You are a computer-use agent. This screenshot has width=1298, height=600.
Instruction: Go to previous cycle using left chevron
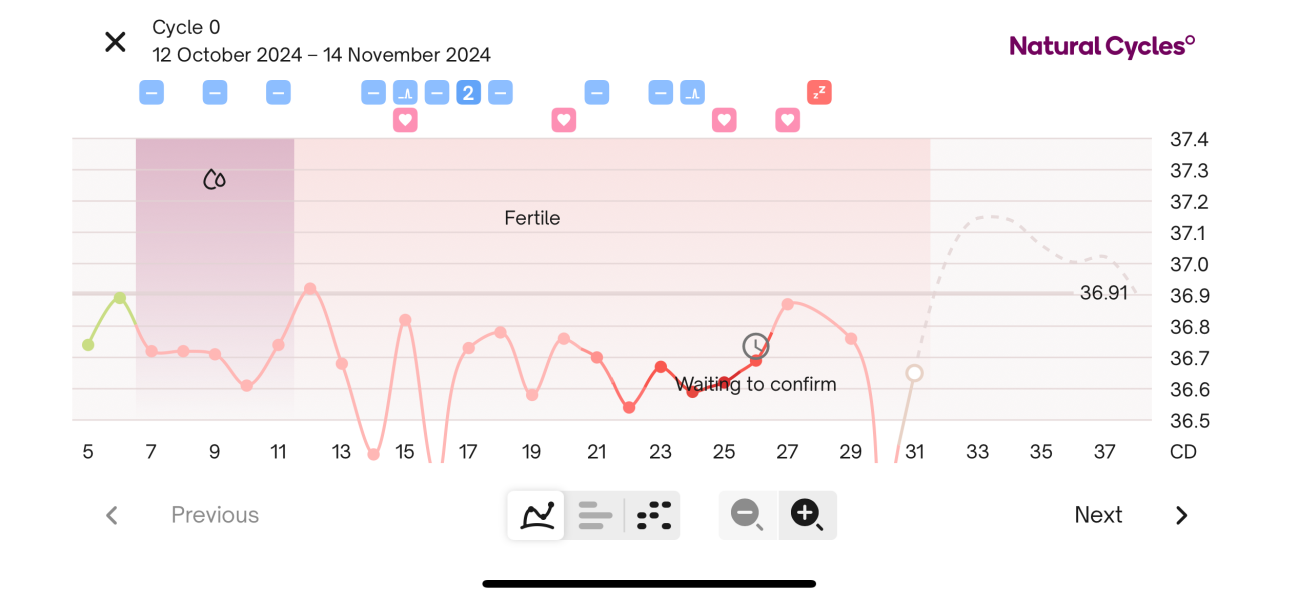pos(112,515)
